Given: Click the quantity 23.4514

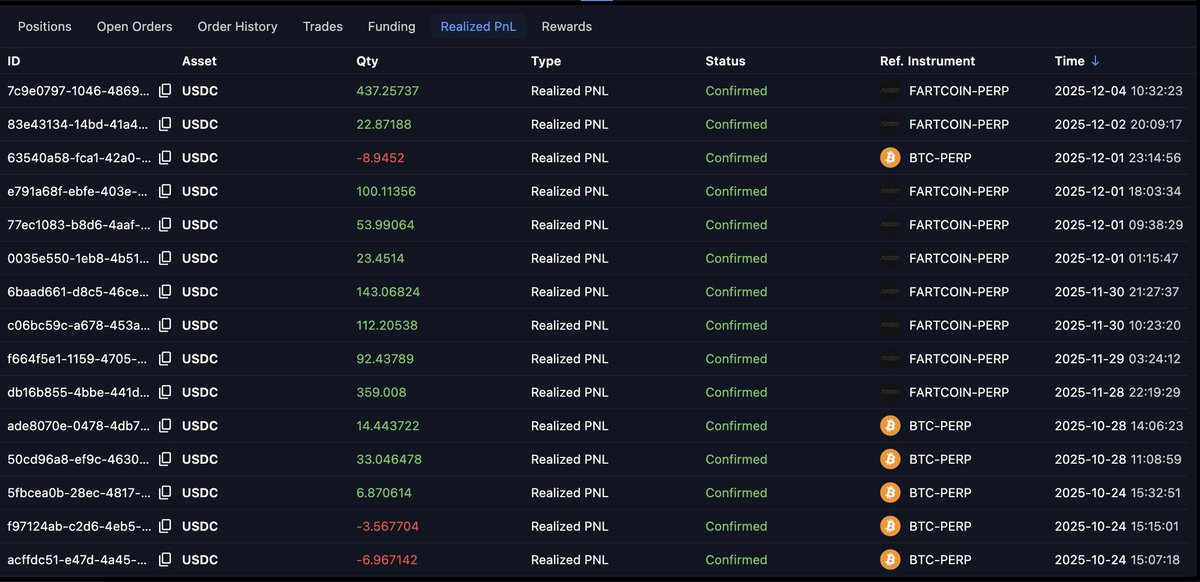Looking at the screenshot, I should pyautogui.click(x=380, y=259).
